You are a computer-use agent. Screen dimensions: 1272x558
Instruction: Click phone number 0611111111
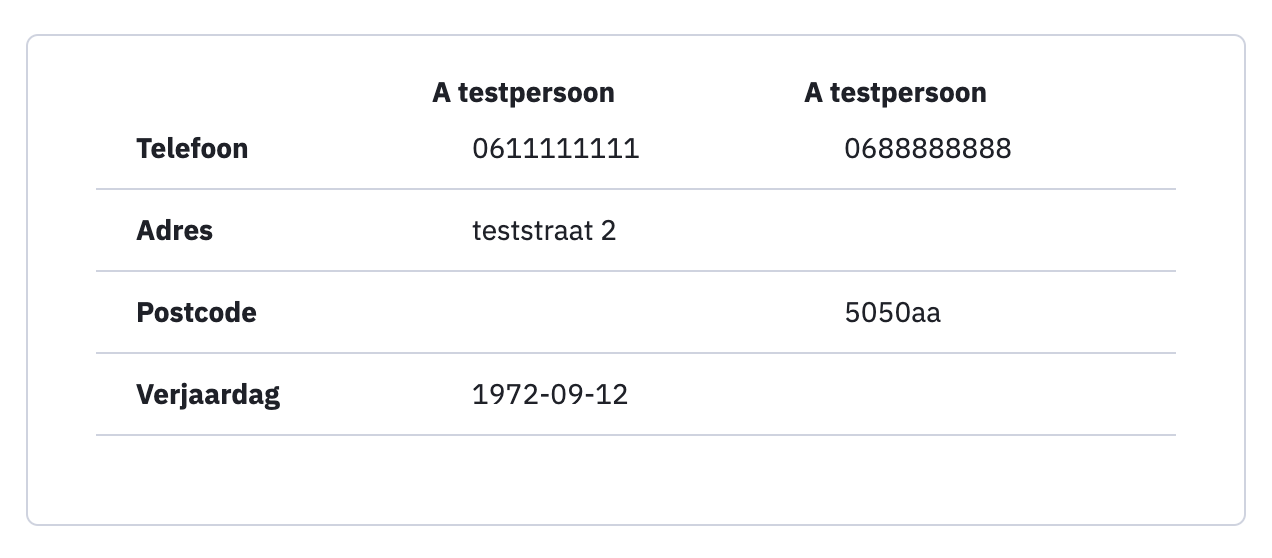pyautogui.click(x=556, y=149)
